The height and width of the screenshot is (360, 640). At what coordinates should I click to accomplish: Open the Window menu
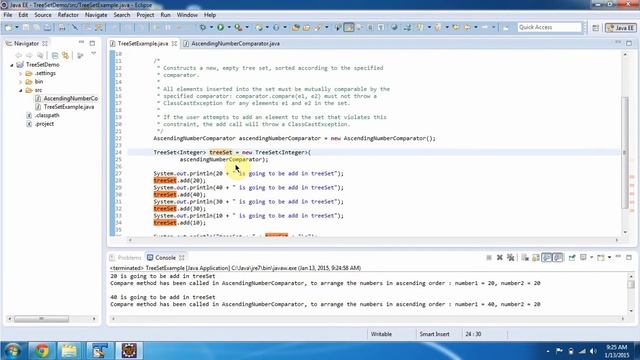[x=187, y=15]
